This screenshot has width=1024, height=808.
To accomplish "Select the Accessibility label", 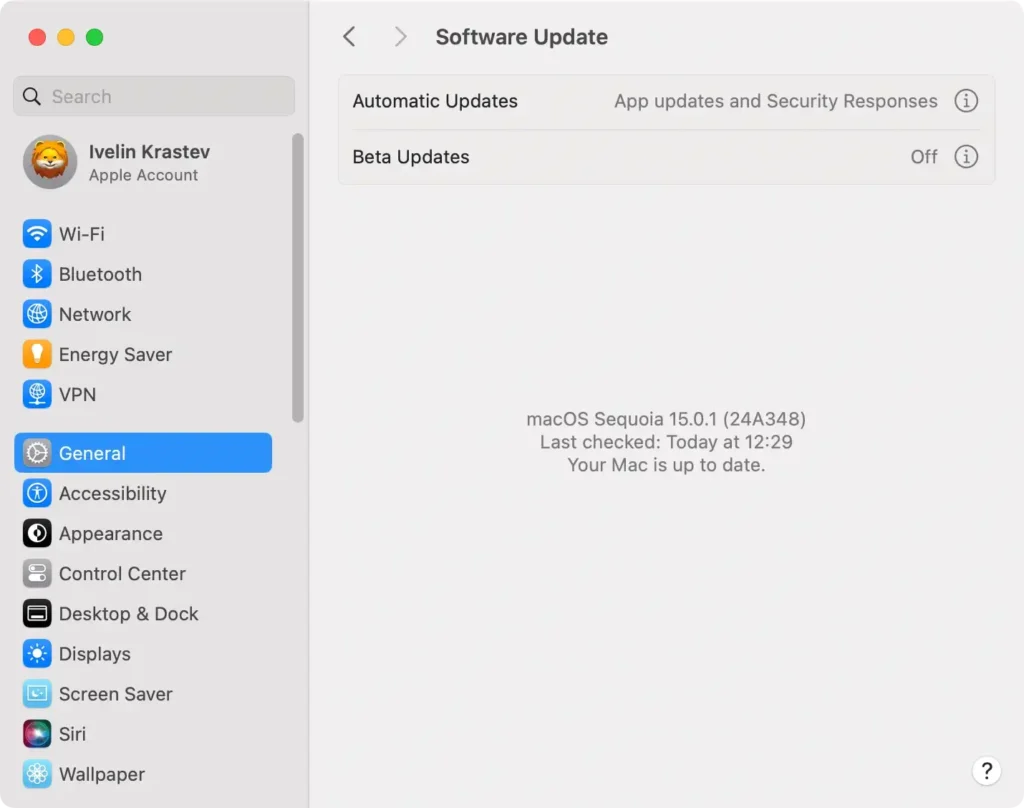I will (112, 493).
